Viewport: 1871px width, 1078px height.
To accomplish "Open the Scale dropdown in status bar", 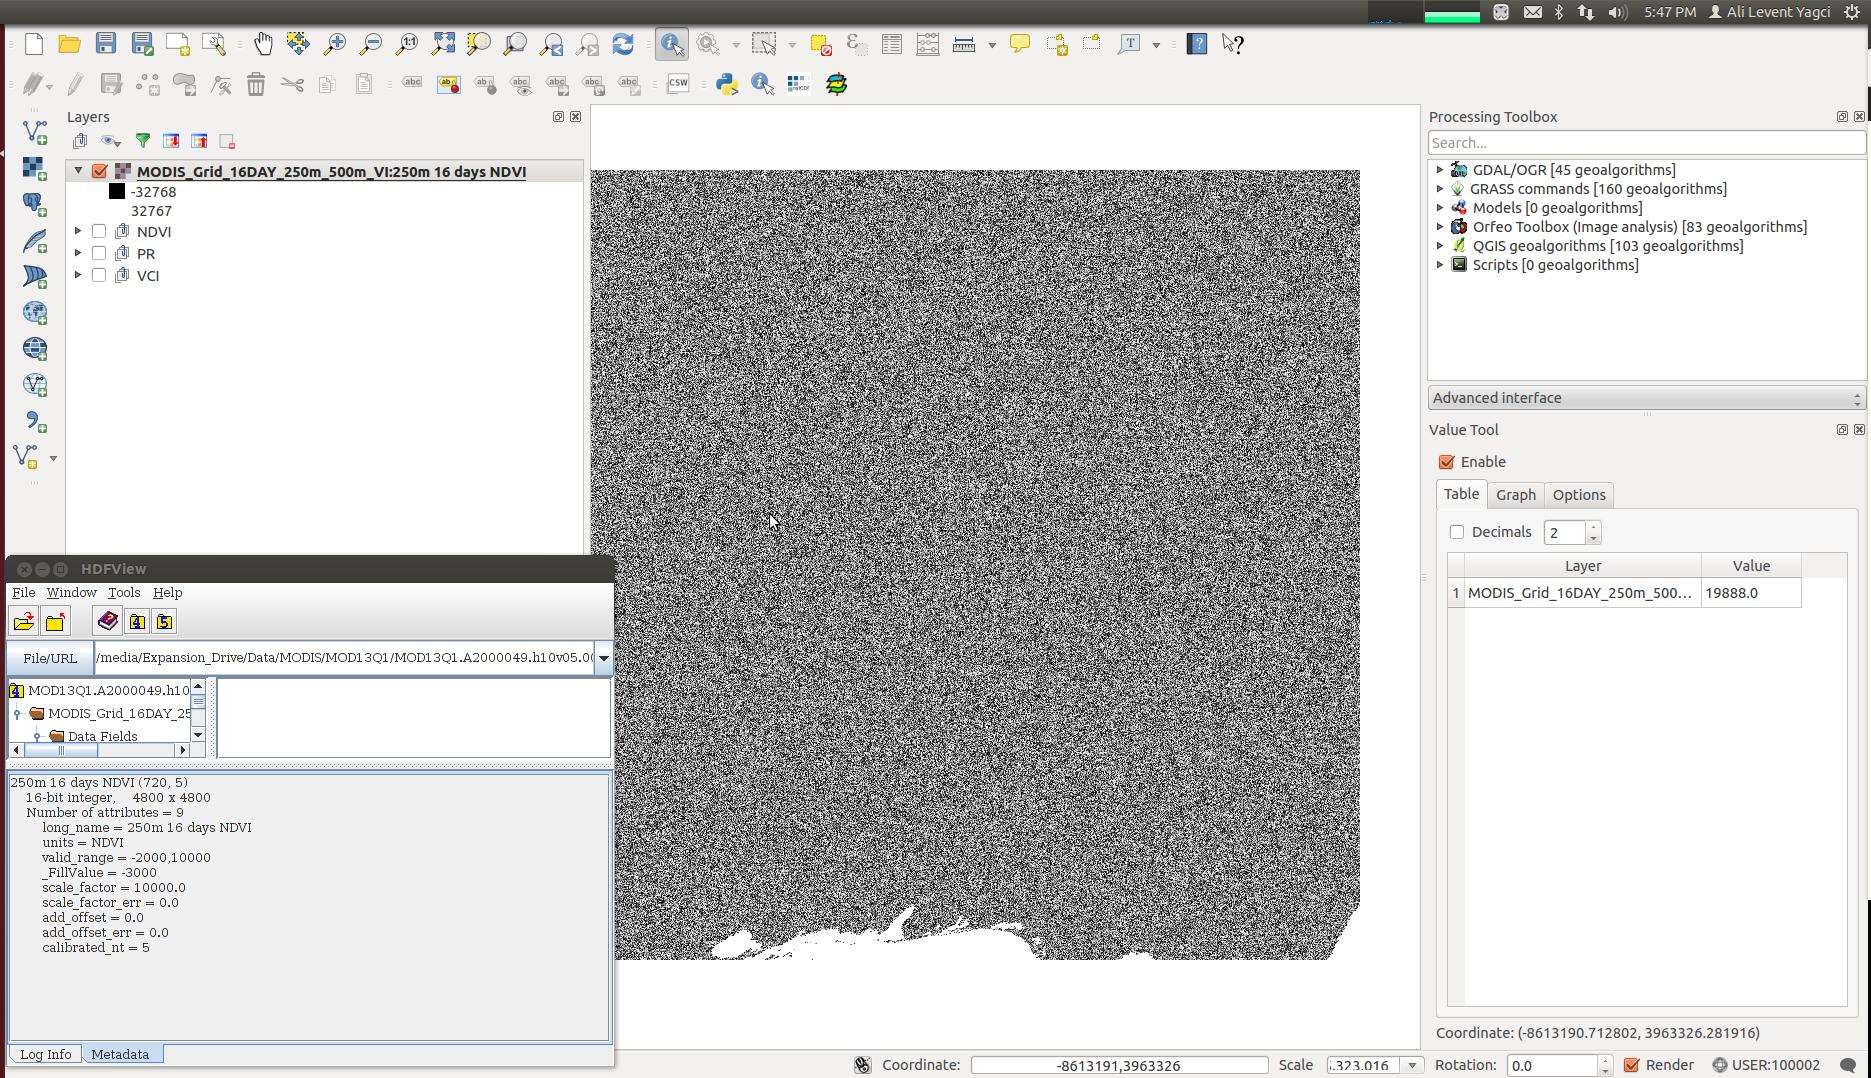I will (x=1412, y=1065).
